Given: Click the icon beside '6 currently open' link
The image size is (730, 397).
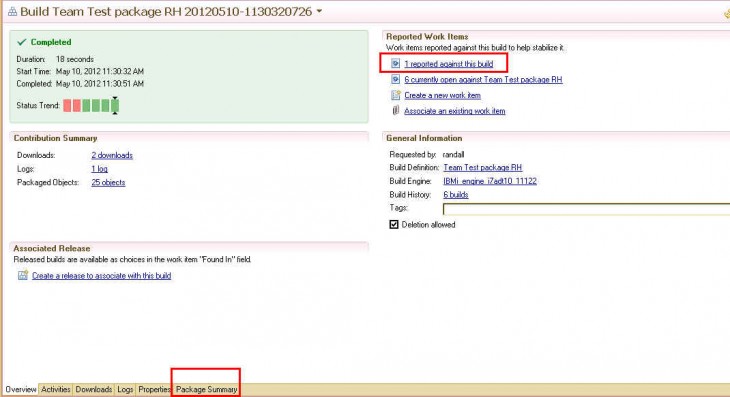Looking at the screenshot, I should (x=395, y=79).
